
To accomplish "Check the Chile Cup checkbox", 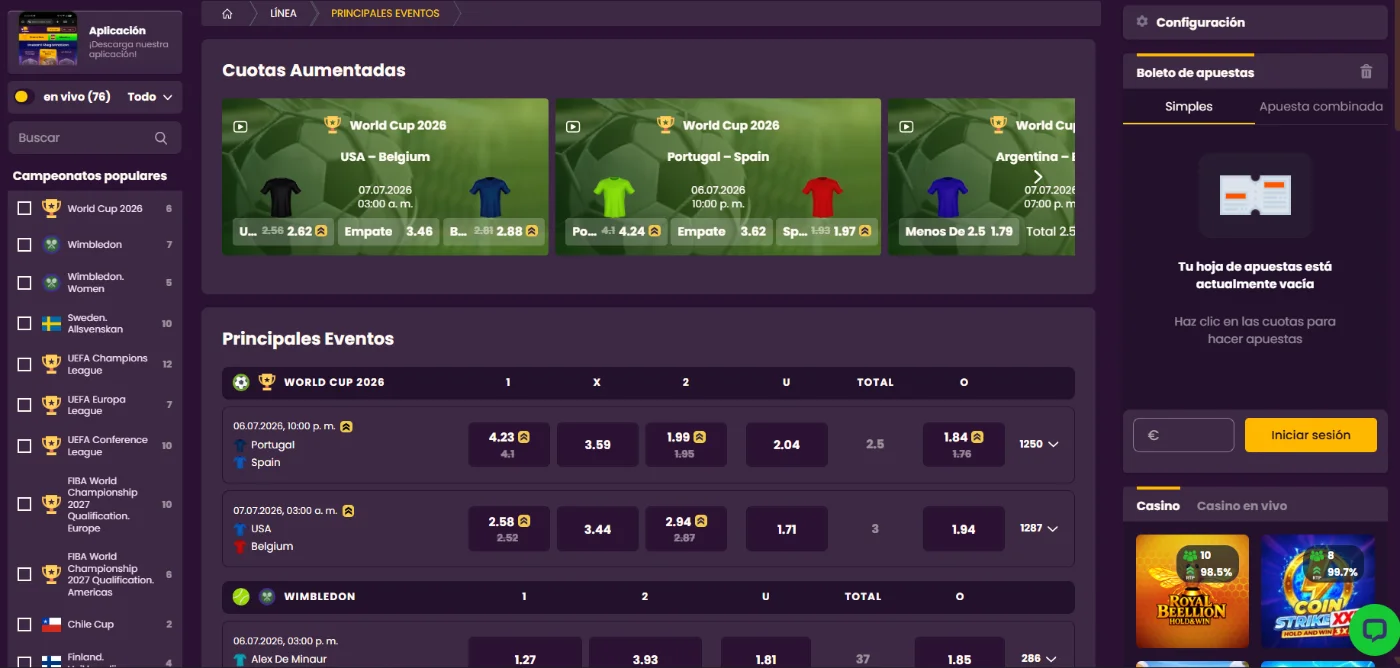I will point(25,624).
